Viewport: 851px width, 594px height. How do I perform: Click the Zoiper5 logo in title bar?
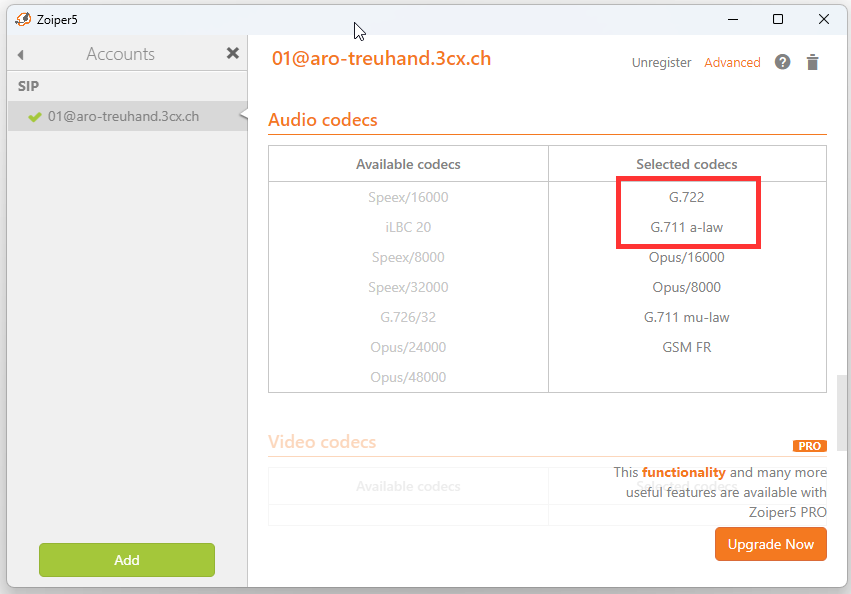click(23, 20)
